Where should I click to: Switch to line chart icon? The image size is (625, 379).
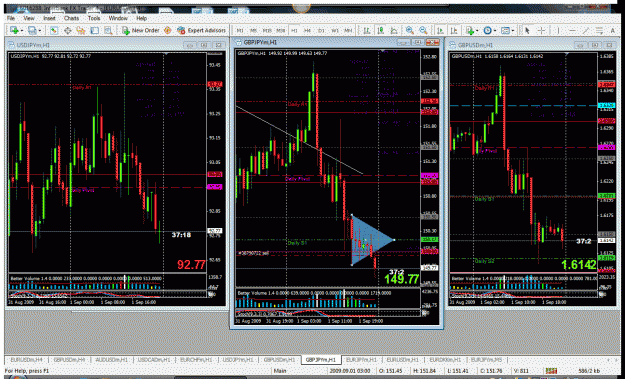click(x=394, y=30)
